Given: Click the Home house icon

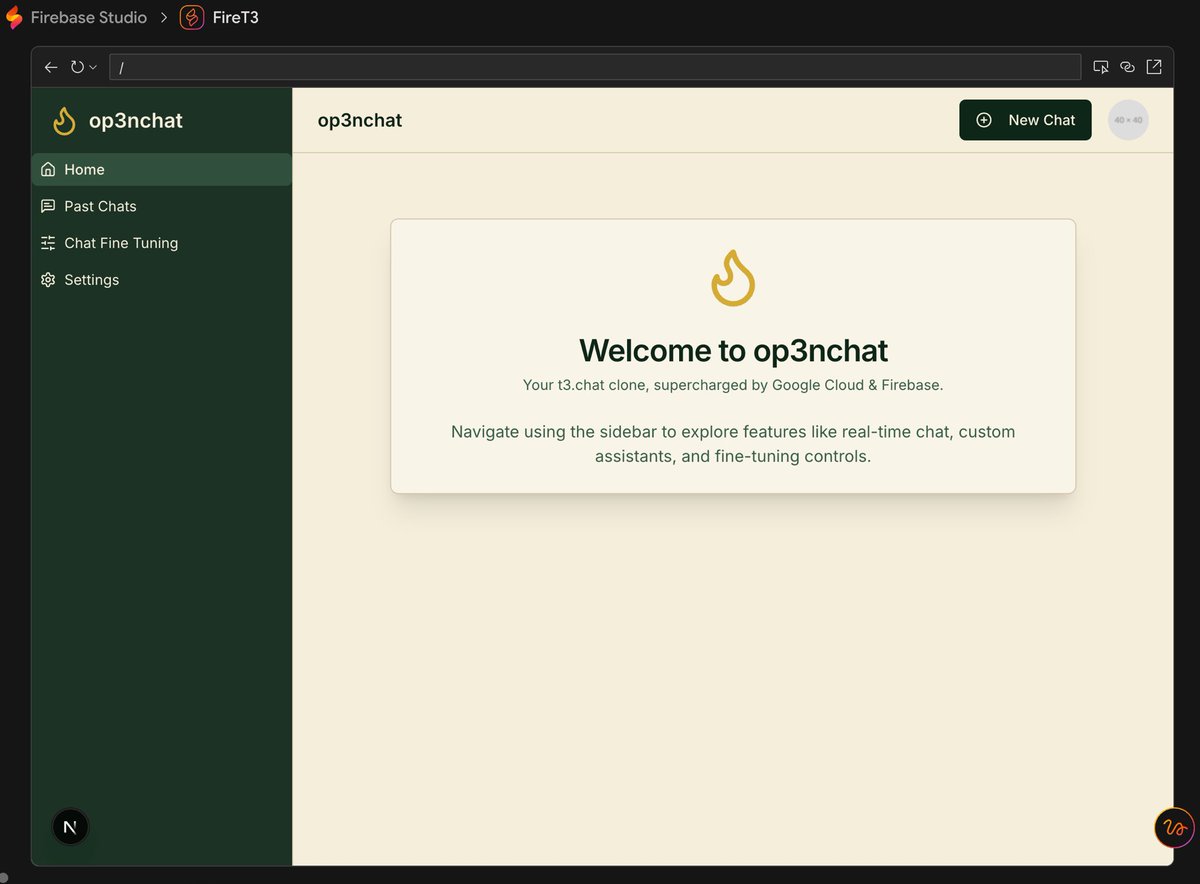Looking at the screenshot, I should click(x=48, y=169).
